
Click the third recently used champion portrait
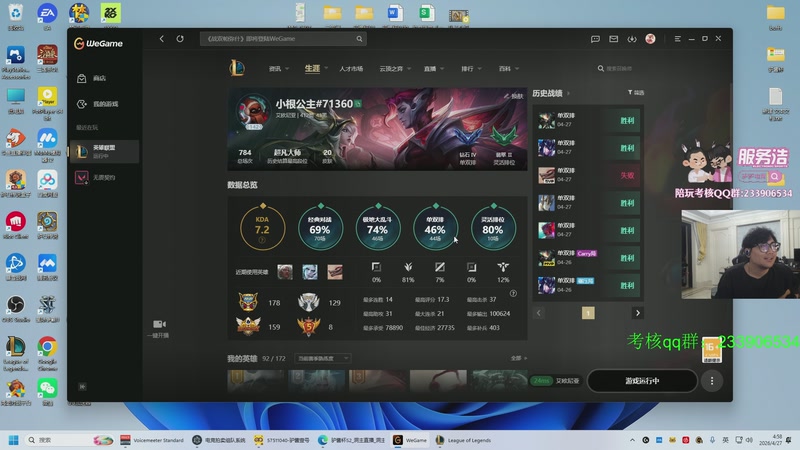[335, 272]
